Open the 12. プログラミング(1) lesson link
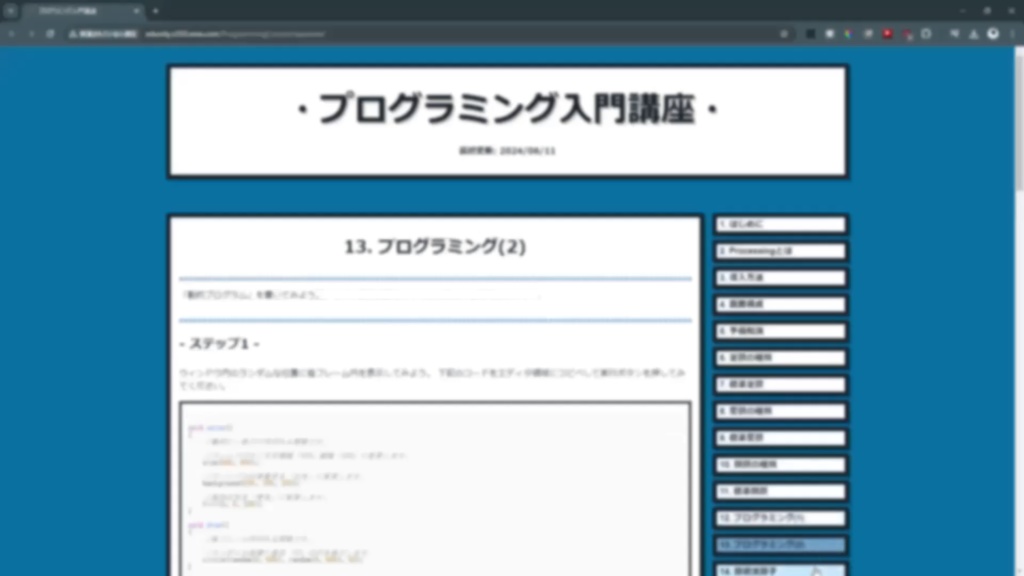The image size is (1024, 576). point(778,518)
